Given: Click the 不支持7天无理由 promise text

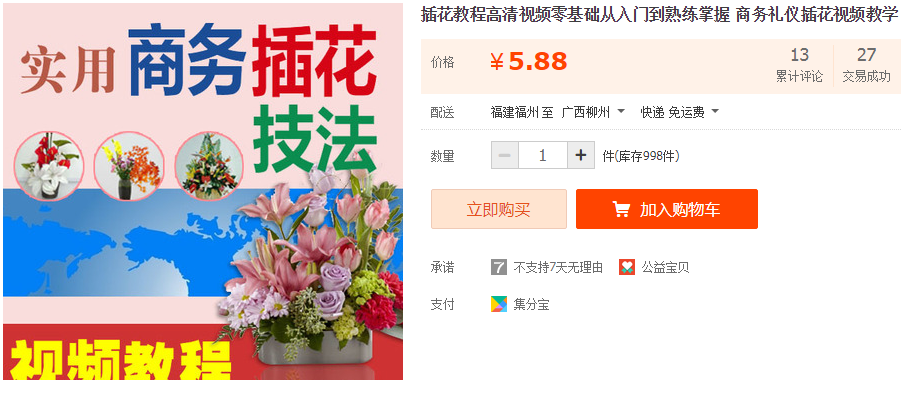Looking at the screenshot, I should coord(558,268).
